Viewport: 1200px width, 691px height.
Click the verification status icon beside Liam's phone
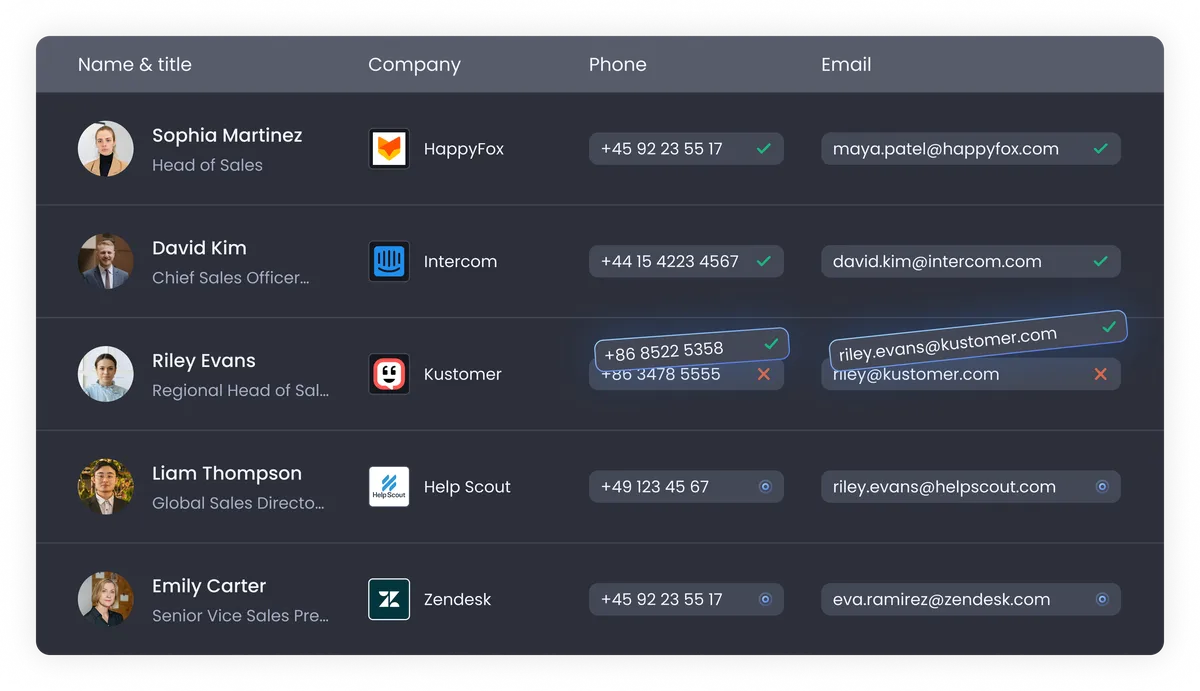(x=764, y=487)
